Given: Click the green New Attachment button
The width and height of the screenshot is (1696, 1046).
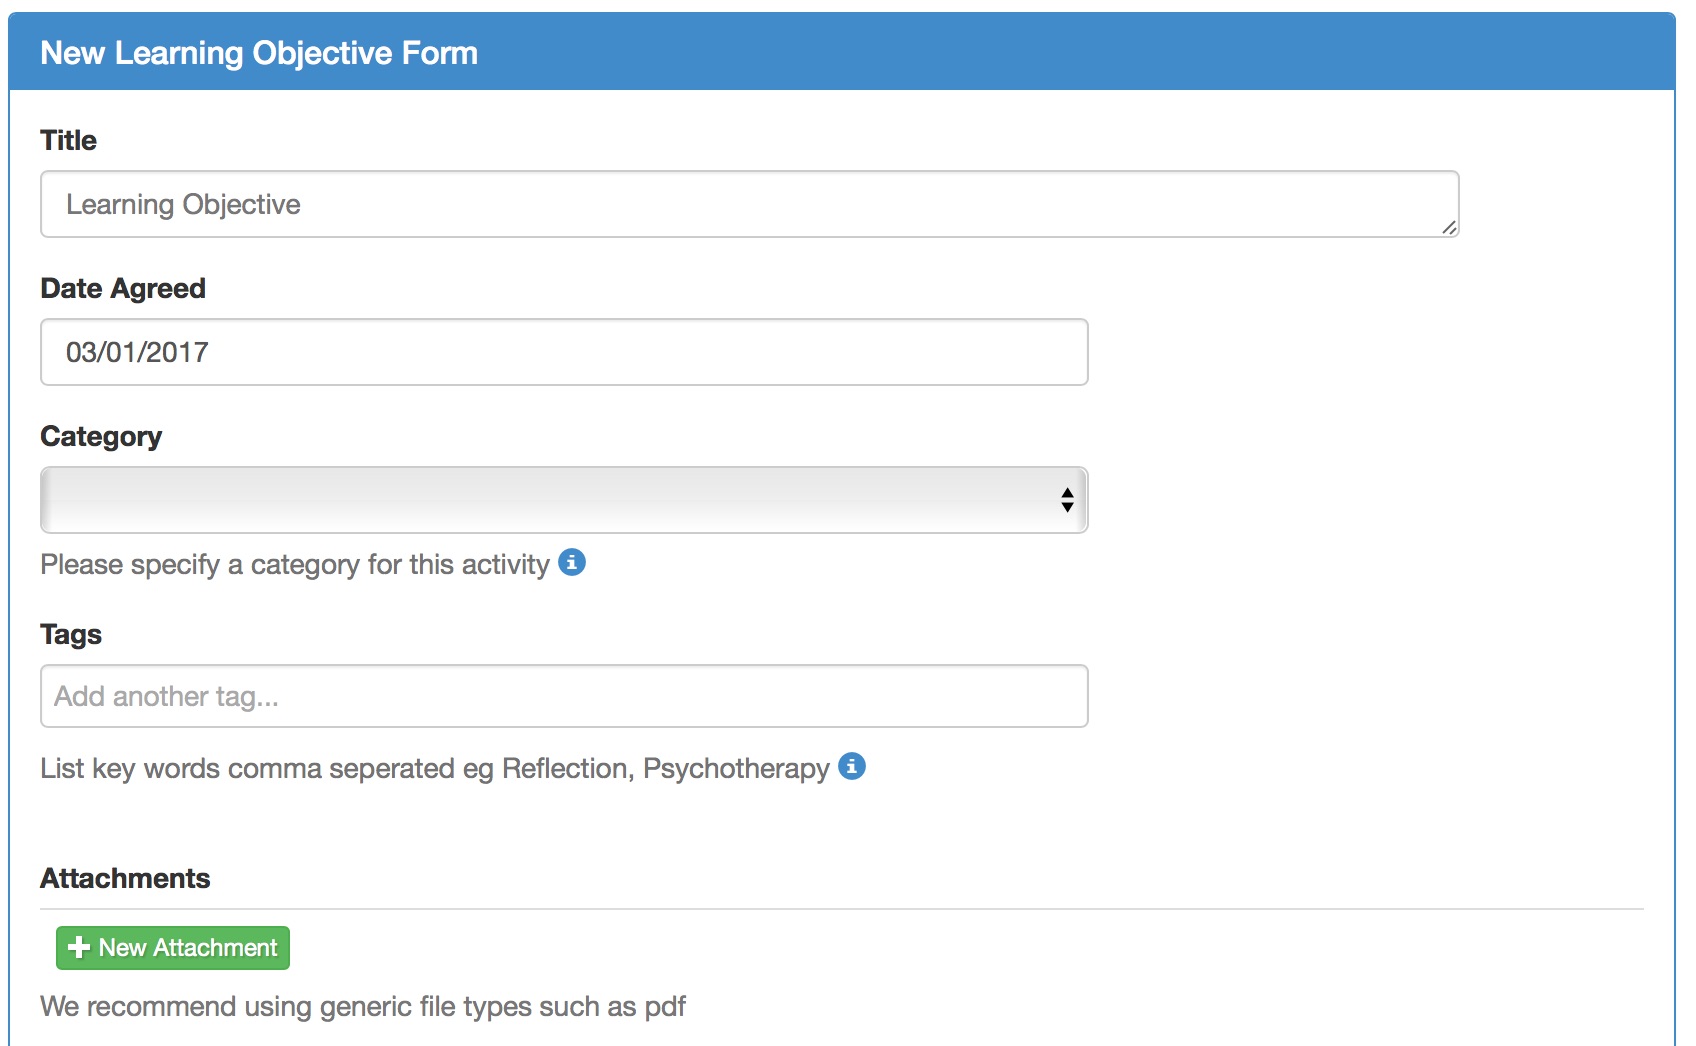Looking at the screenshot, I should click(x=173, y=948).
